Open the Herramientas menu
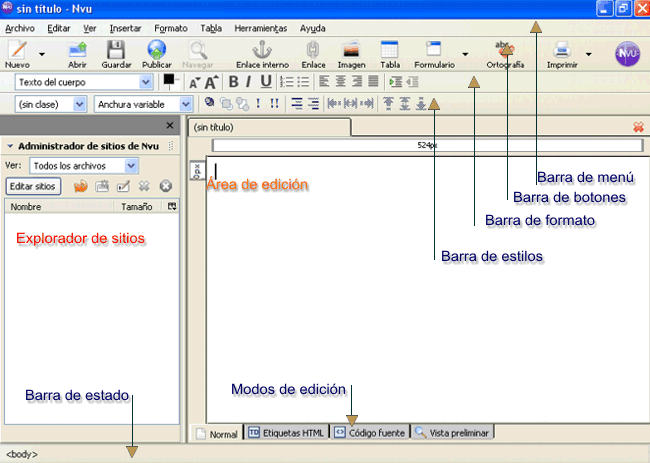This screenshot has height=463, width=650. pyautogui.click(x=261, y=28)
